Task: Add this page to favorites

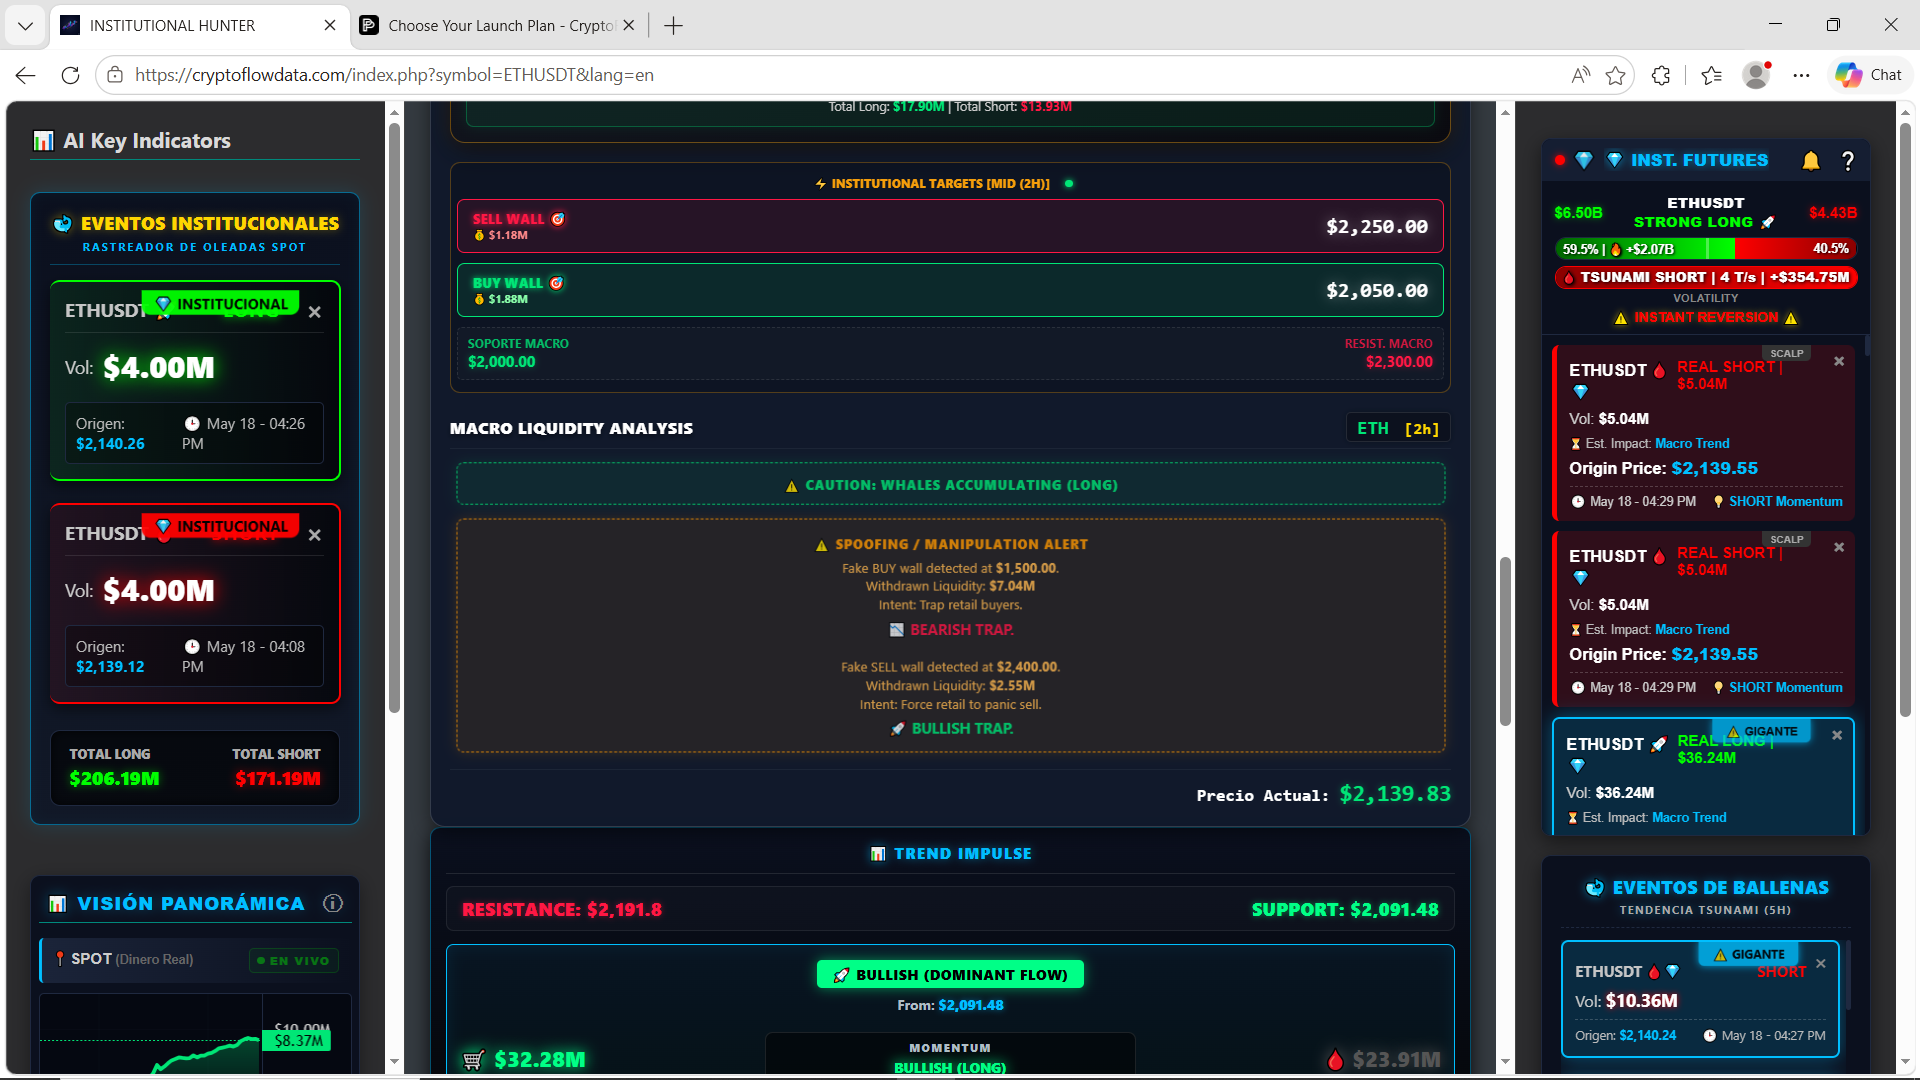Action: coord(1615,75)
